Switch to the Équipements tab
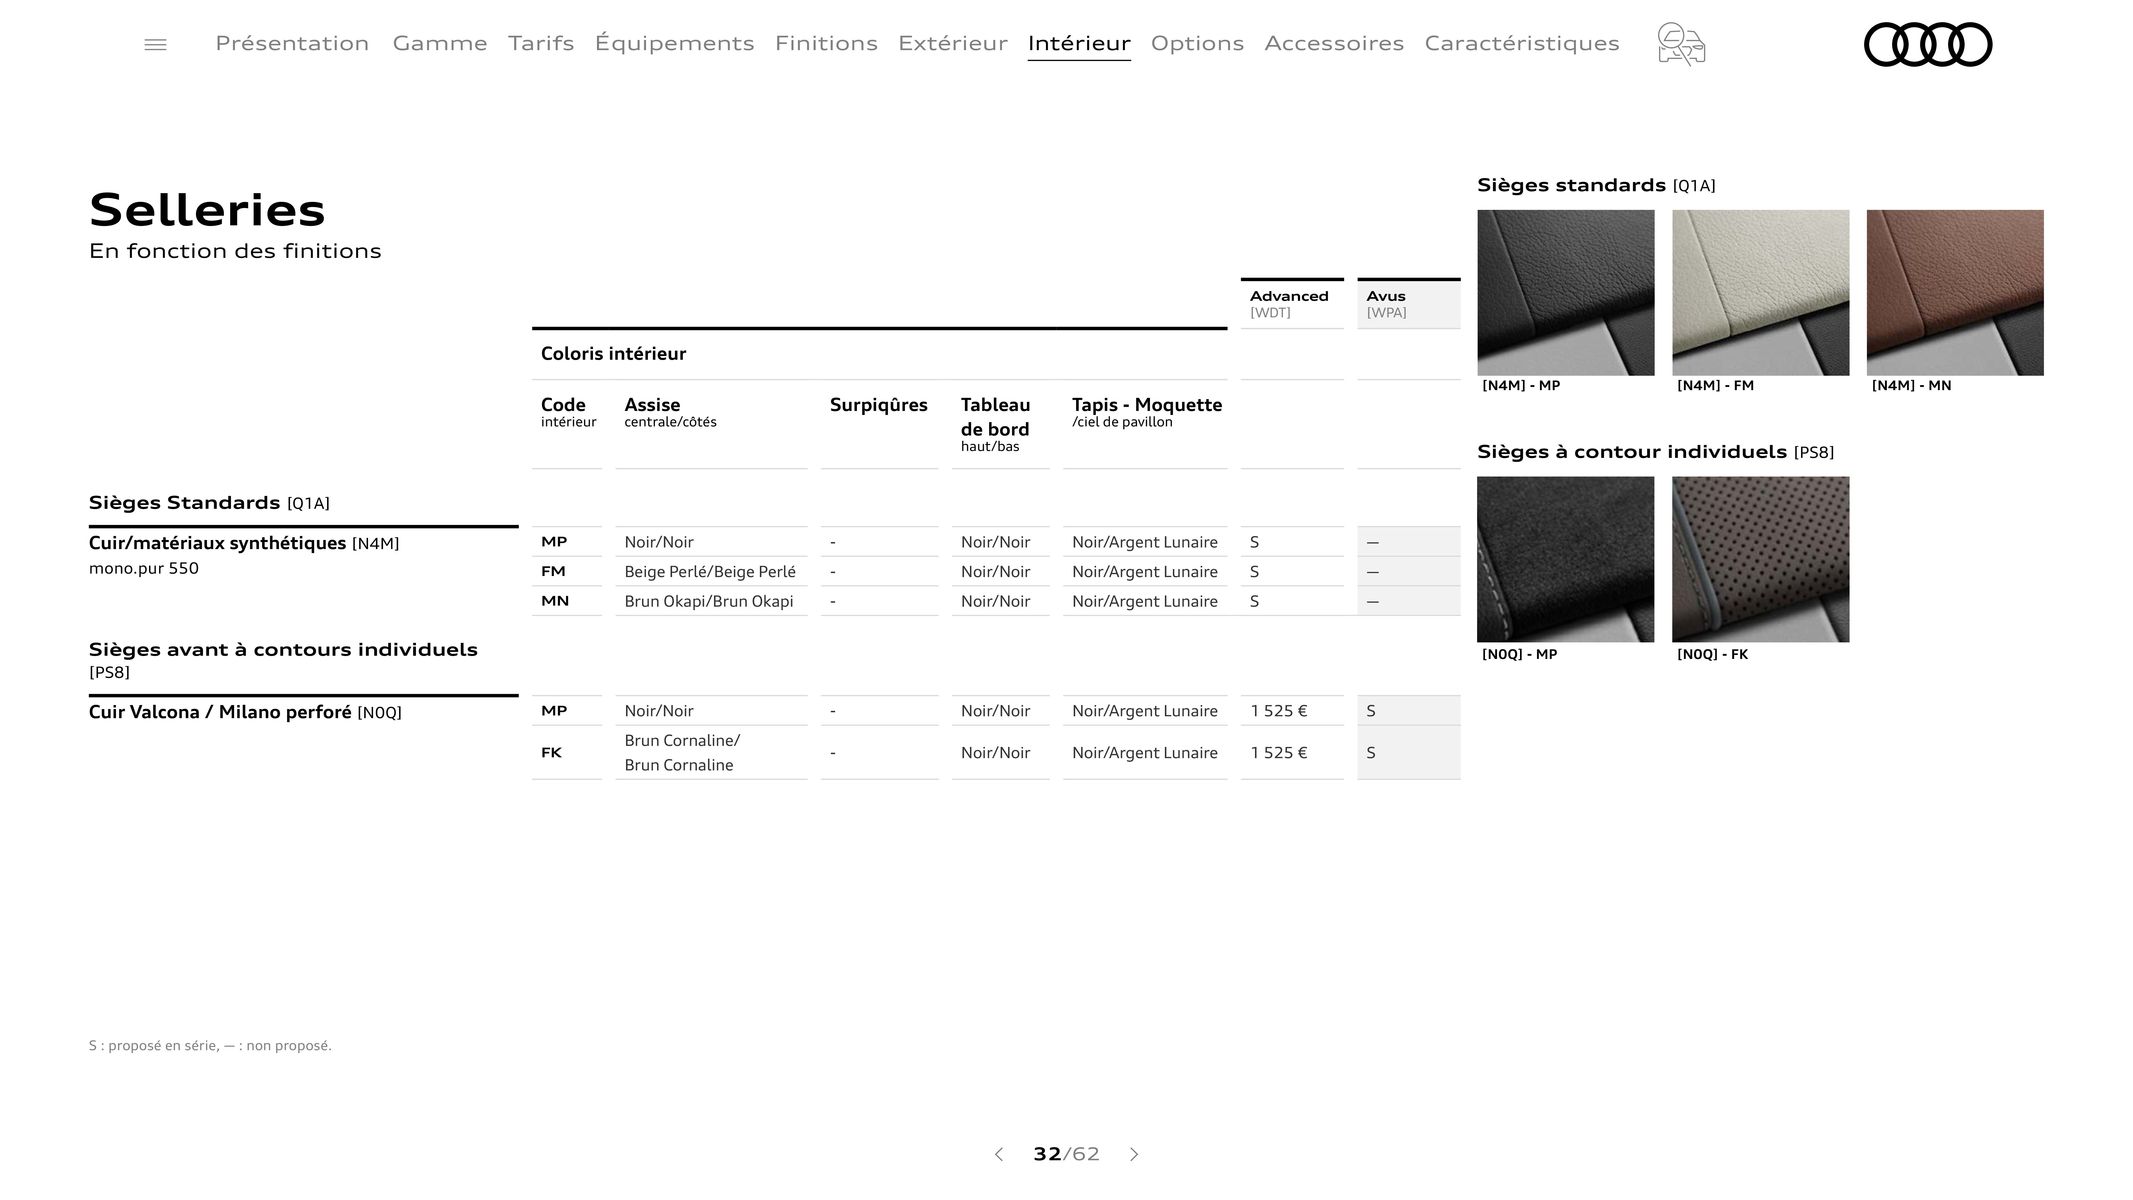 (674, 43)
